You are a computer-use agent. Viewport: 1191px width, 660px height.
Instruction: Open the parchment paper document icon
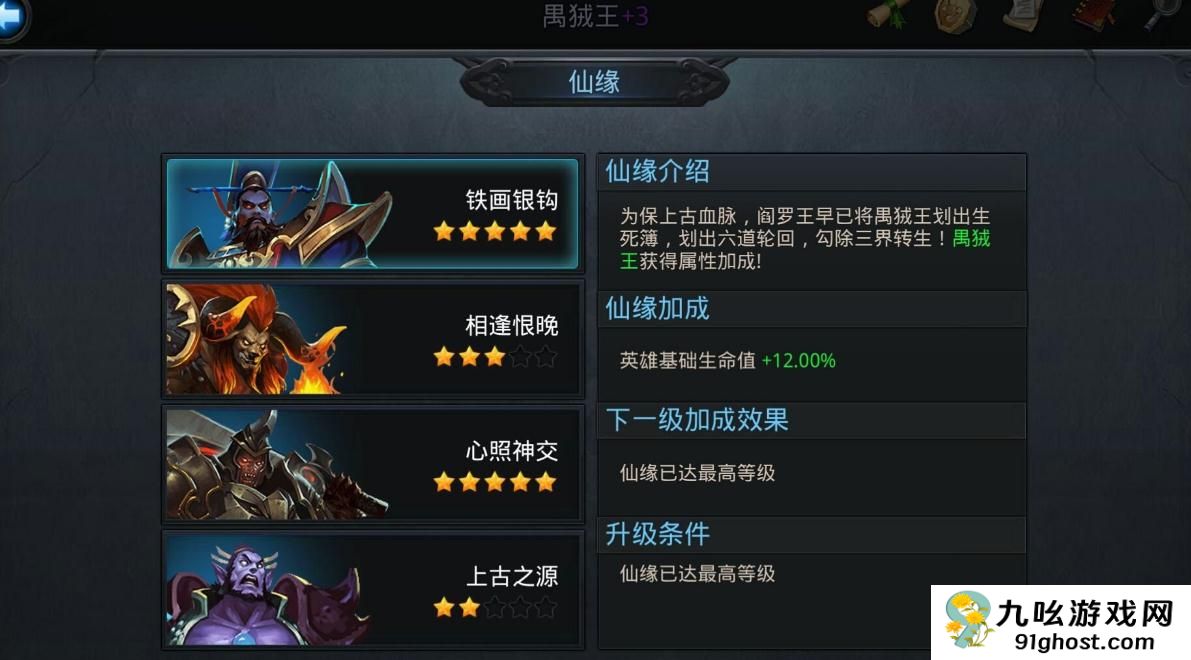(x=1024, y=14)
